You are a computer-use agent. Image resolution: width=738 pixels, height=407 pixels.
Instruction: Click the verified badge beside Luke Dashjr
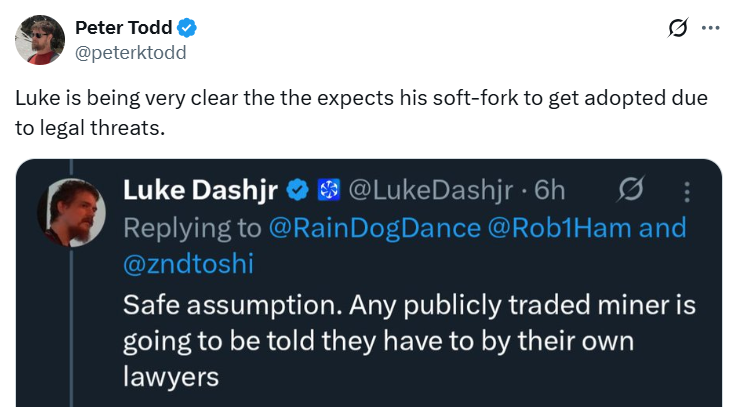coord(298,189)
